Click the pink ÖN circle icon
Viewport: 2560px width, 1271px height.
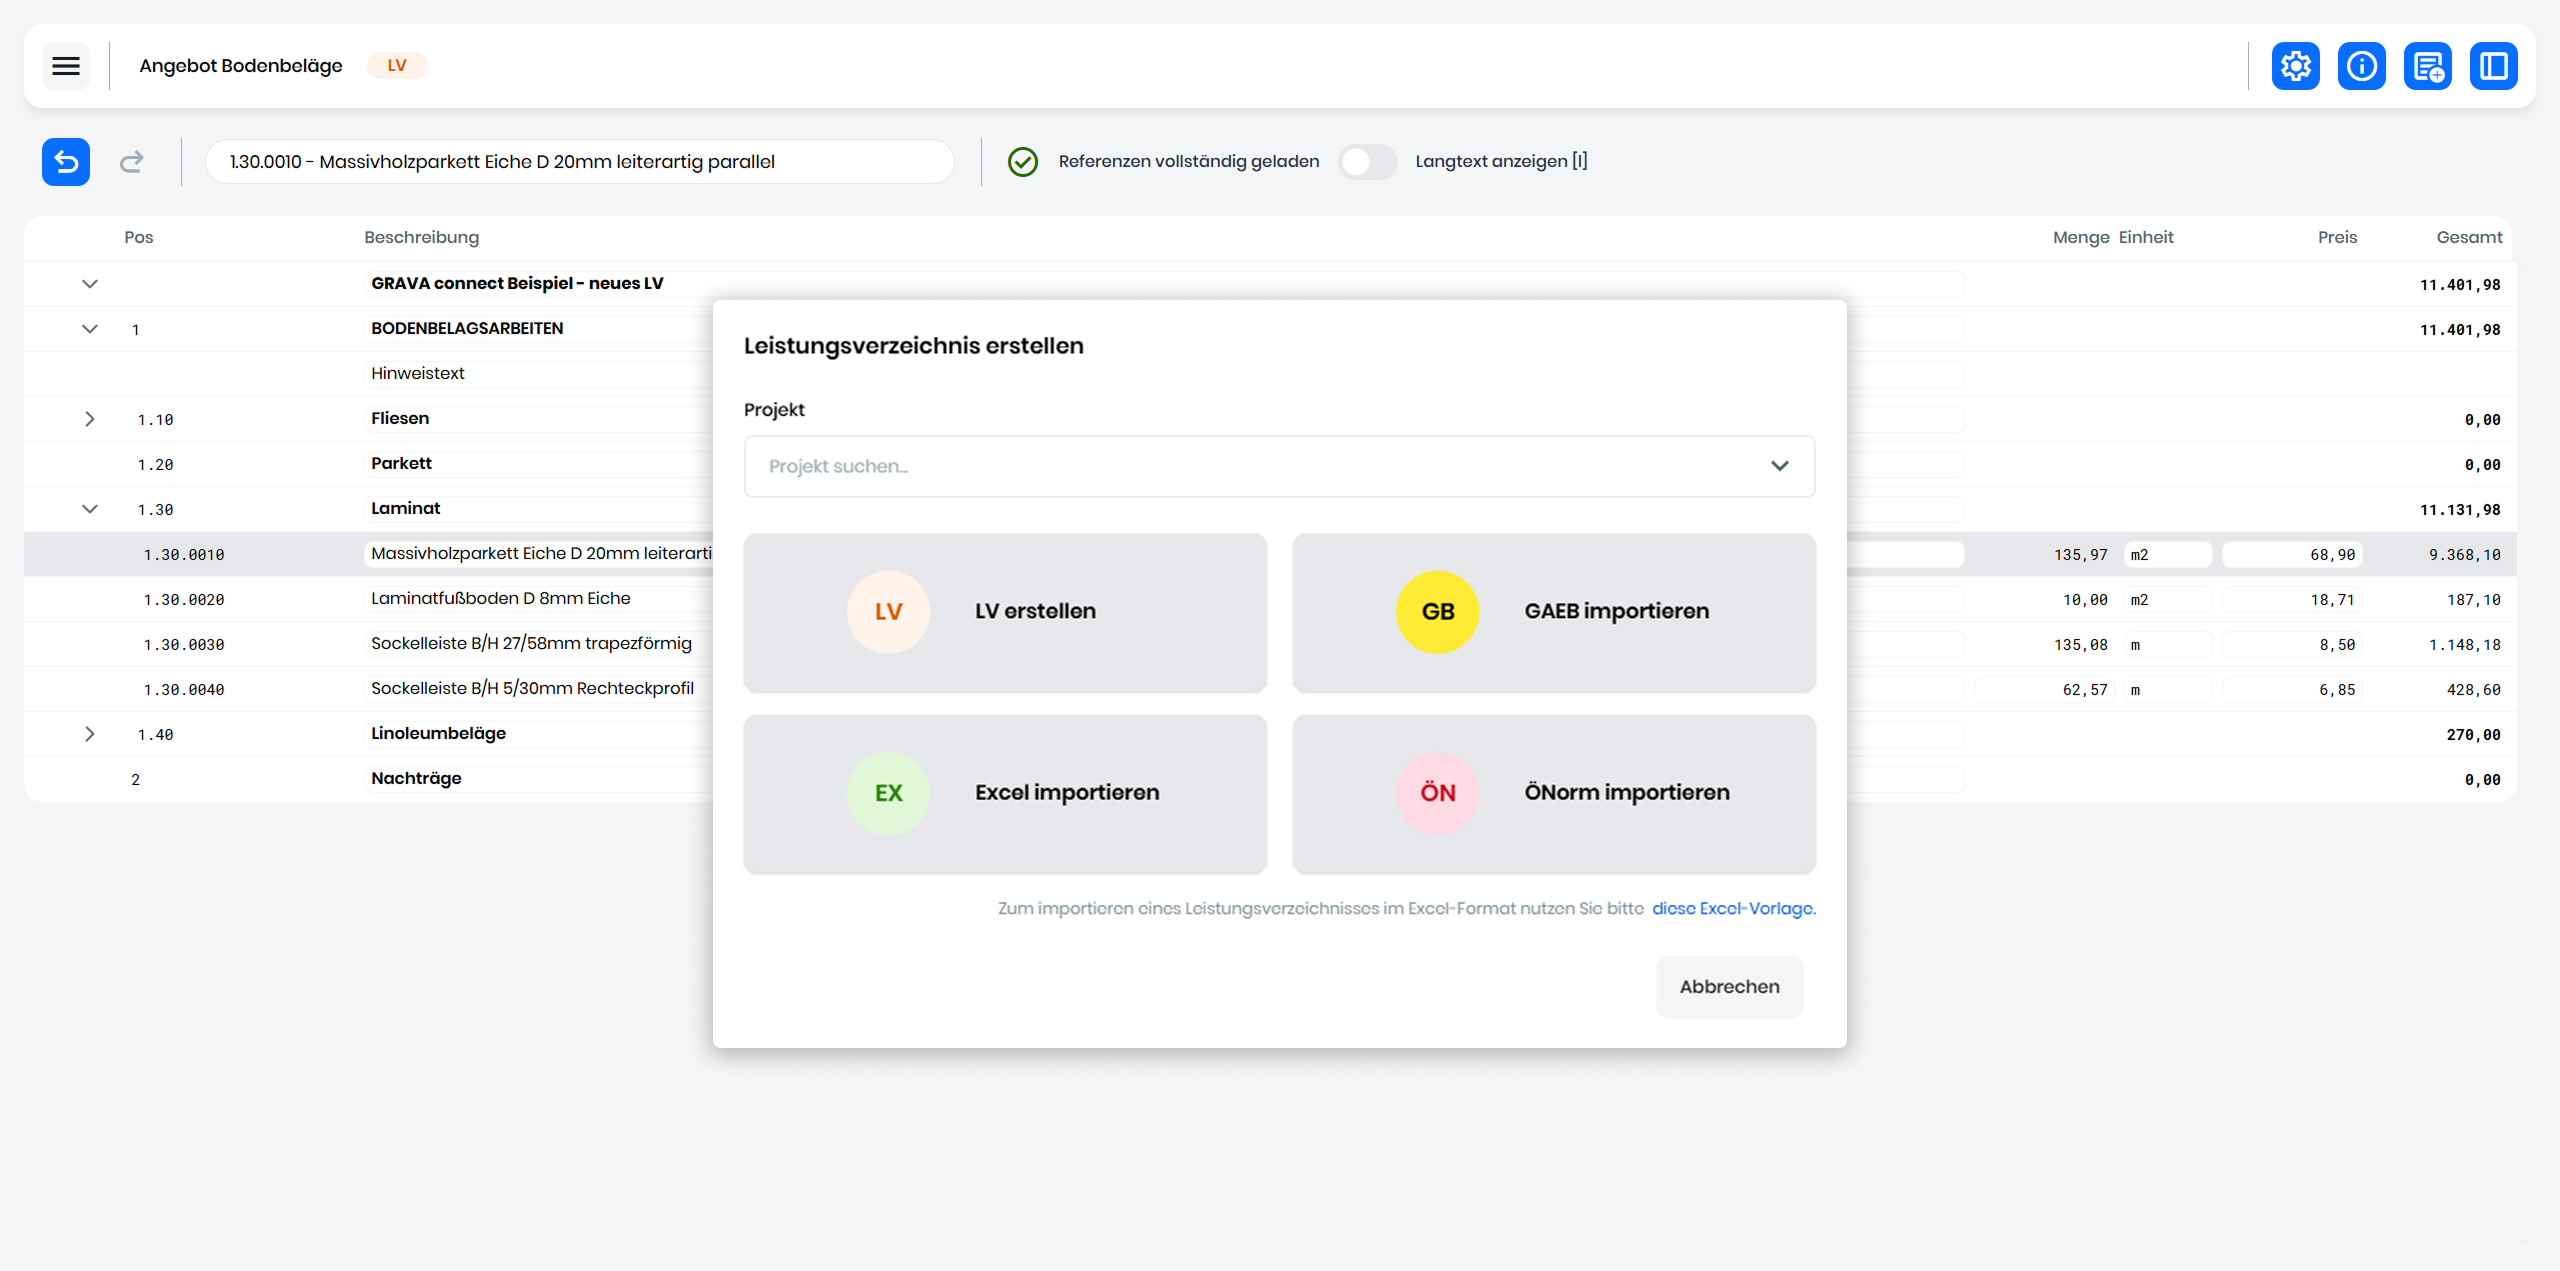tap(1438, 793)
